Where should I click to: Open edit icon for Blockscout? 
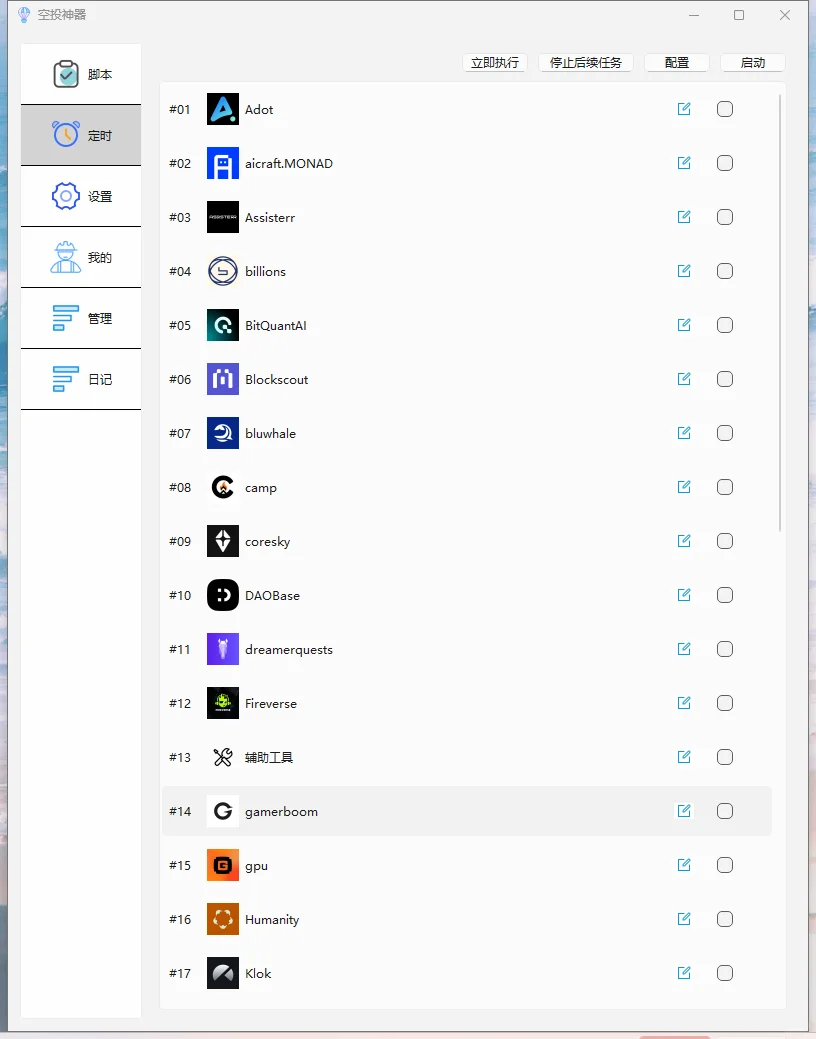tap(684, 378)
